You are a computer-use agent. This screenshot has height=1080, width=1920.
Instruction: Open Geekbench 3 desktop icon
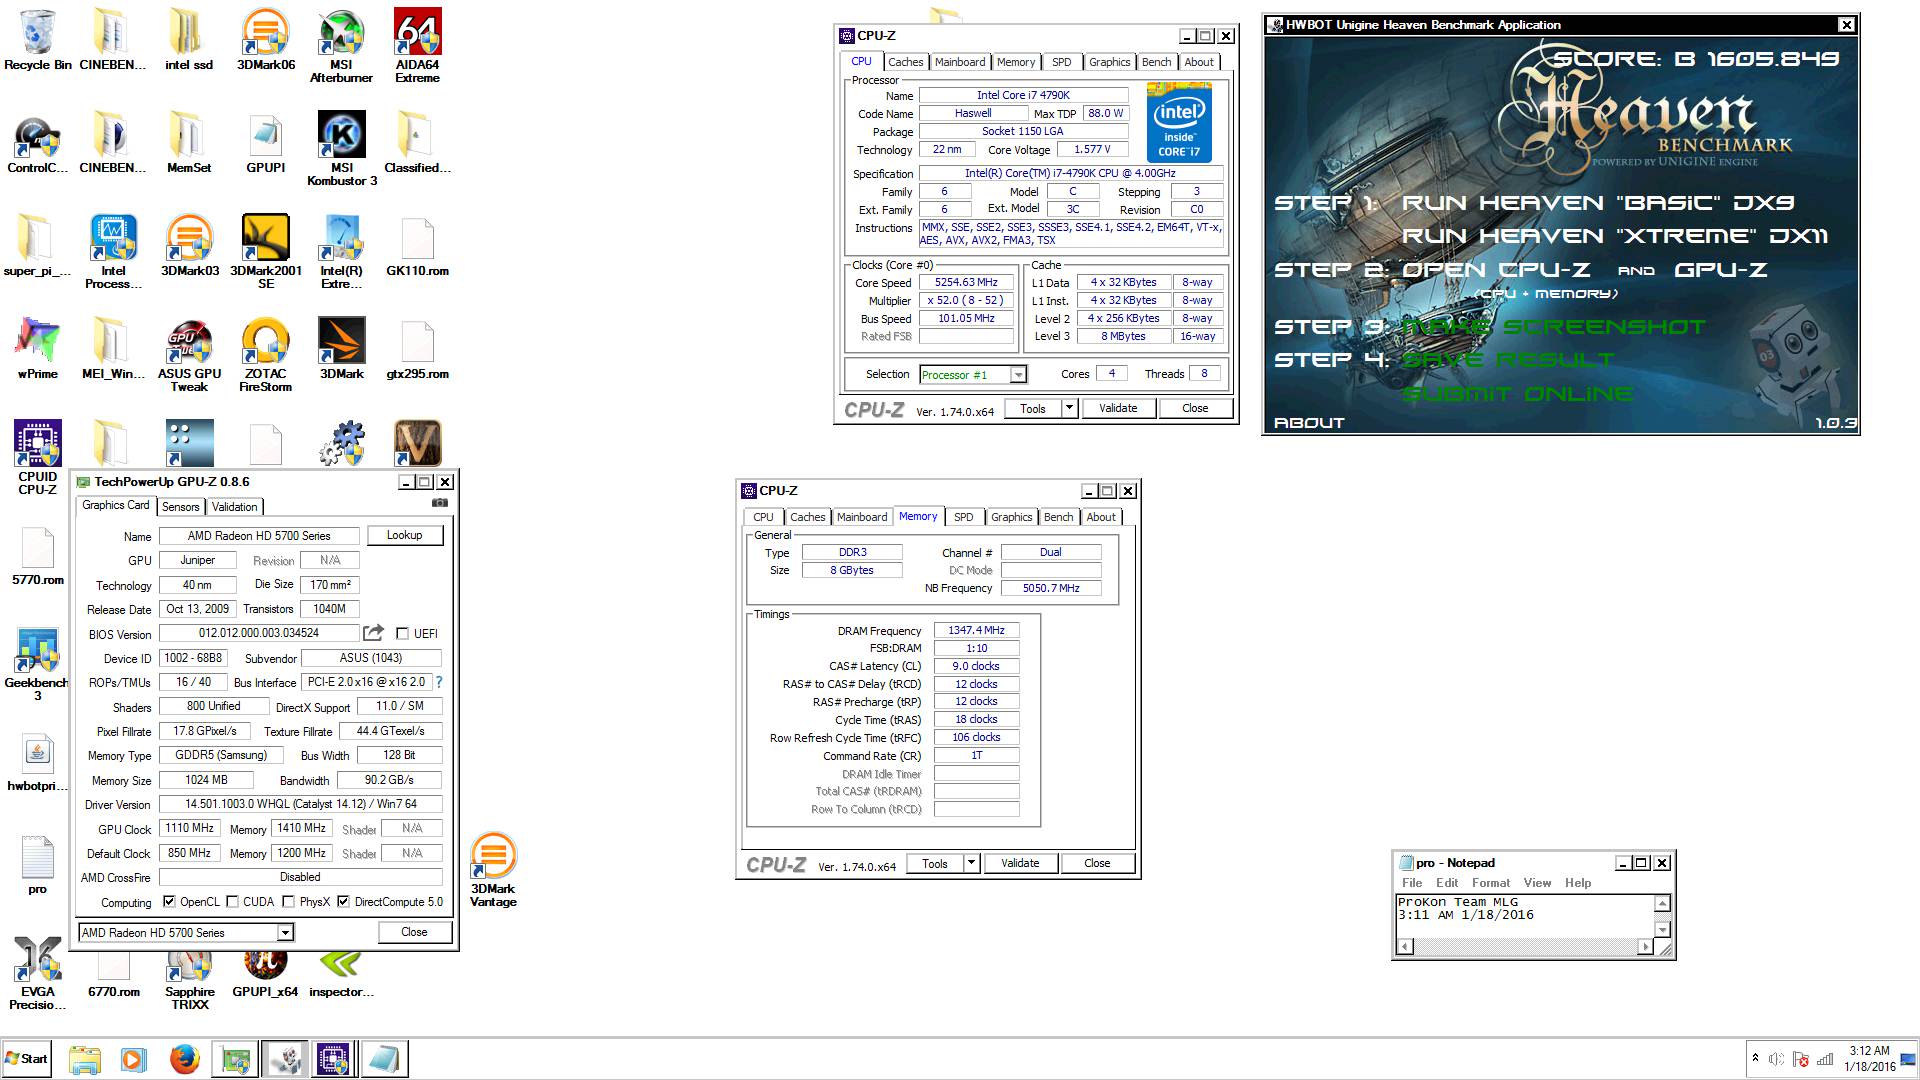click(x=37, y=664)
